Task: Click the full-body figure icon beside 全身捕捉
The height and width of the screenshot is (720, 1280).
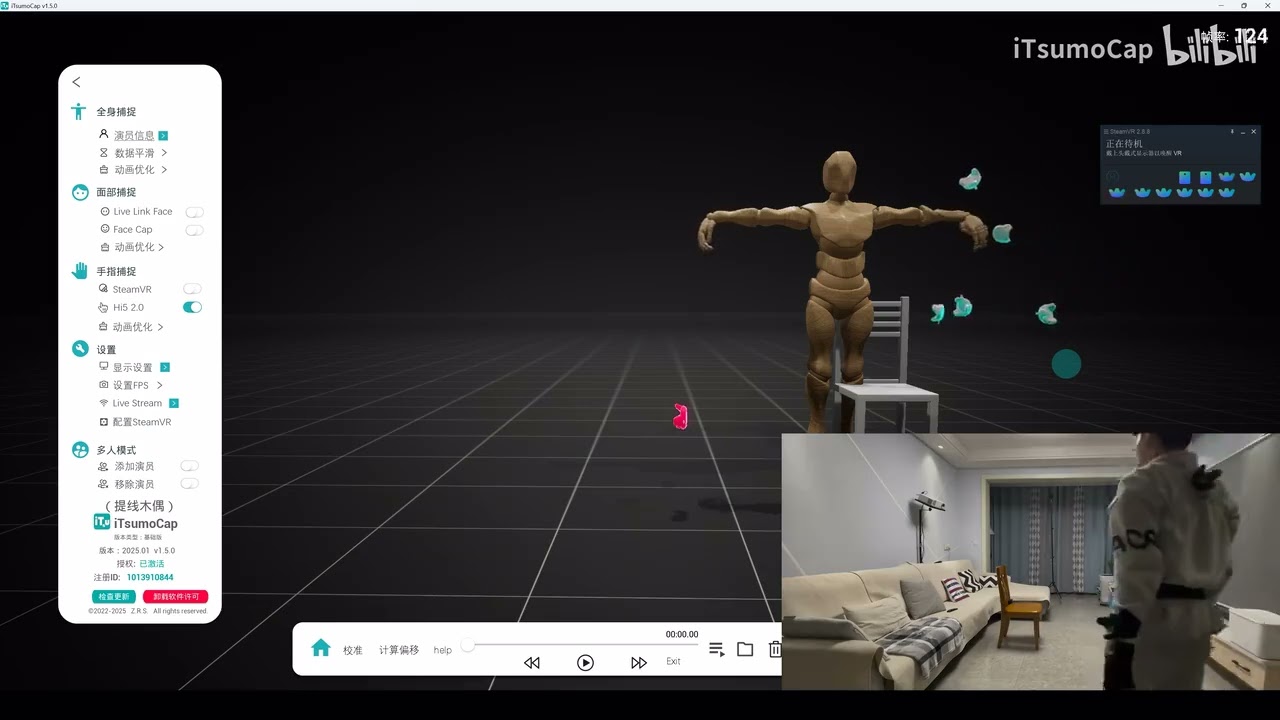Action: [x=79, y=112]
